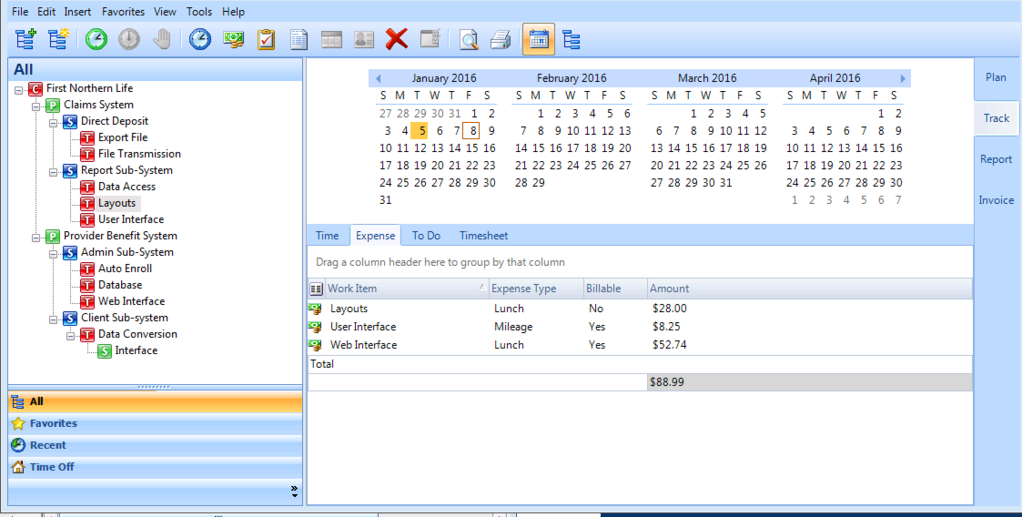Expand the navigation pane options chevron
Screen dimensions: 1022x517
pos(294,491)
